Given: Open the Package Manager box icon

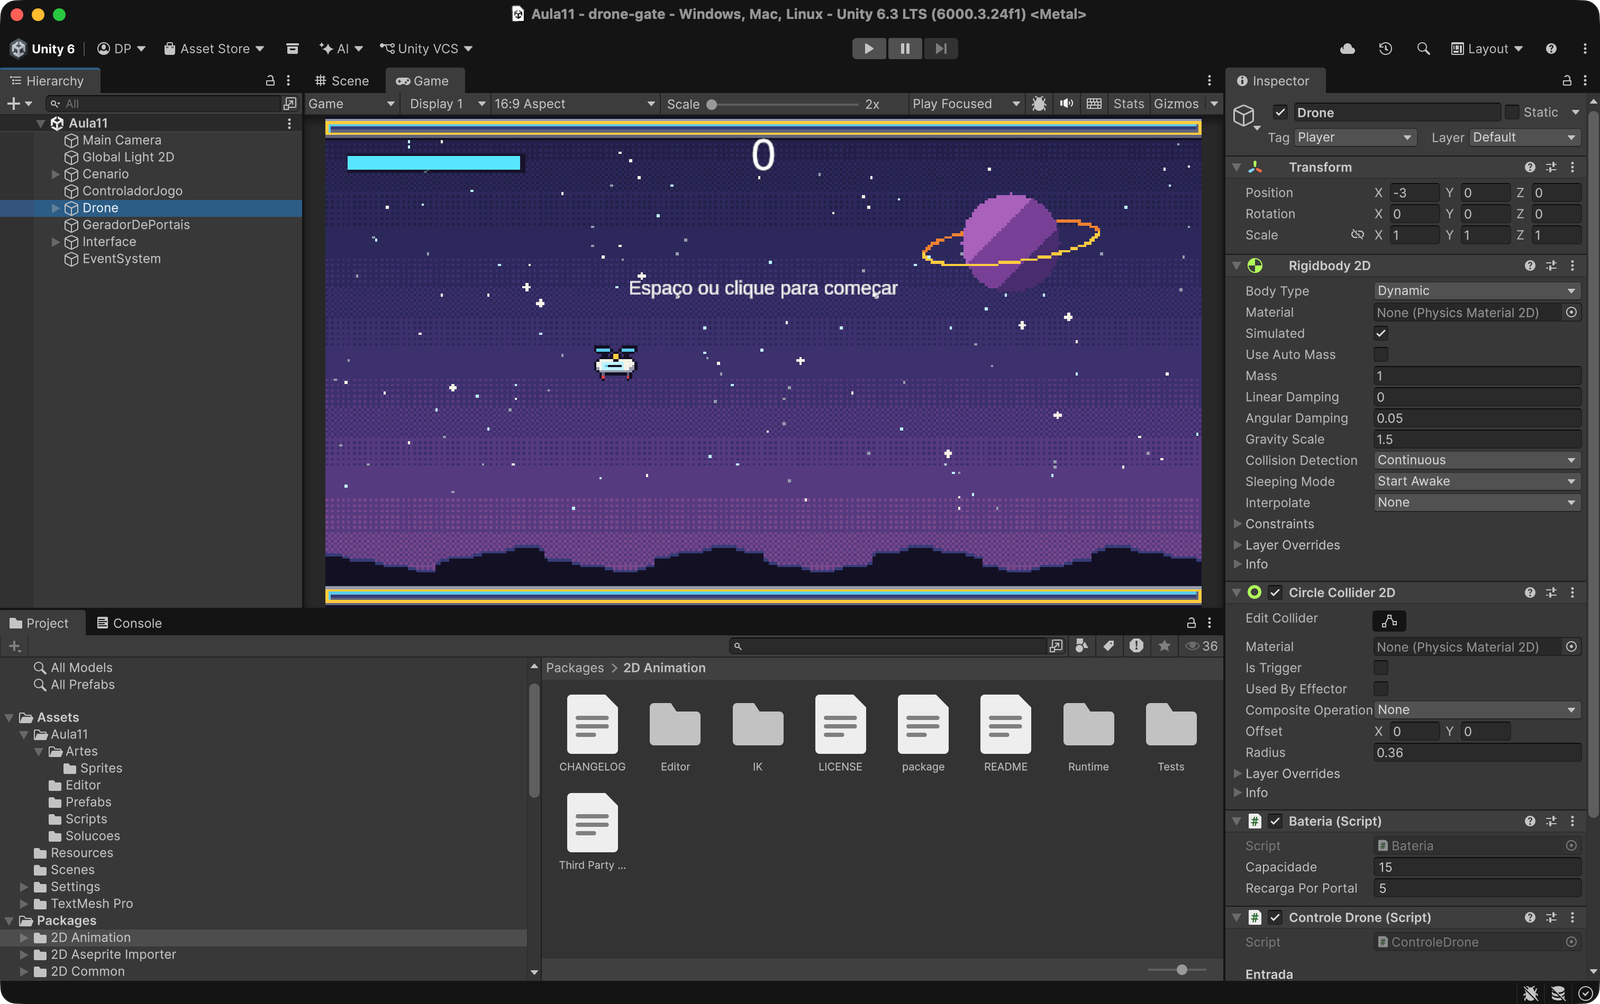Looking at the screenshot, I should (x=292, y=48).
